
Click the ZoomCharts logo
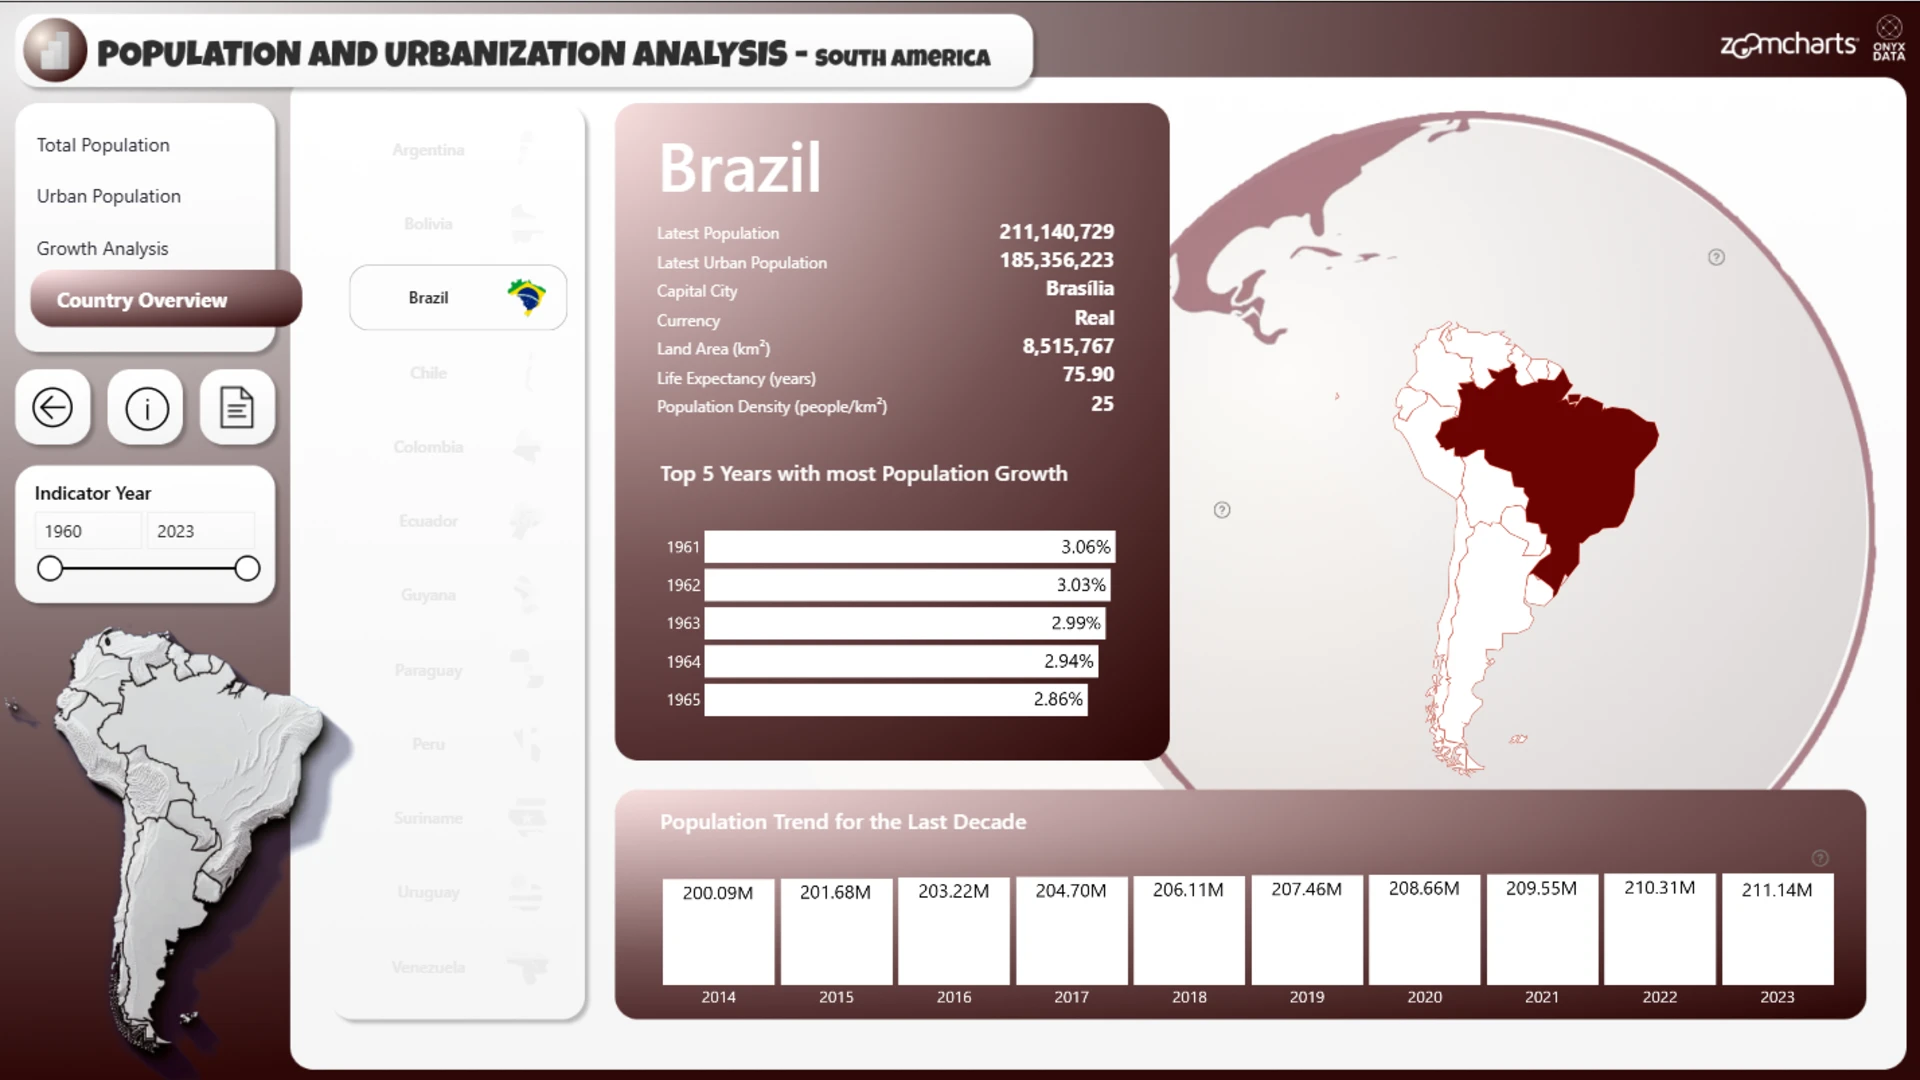(x=1788, y=44)
